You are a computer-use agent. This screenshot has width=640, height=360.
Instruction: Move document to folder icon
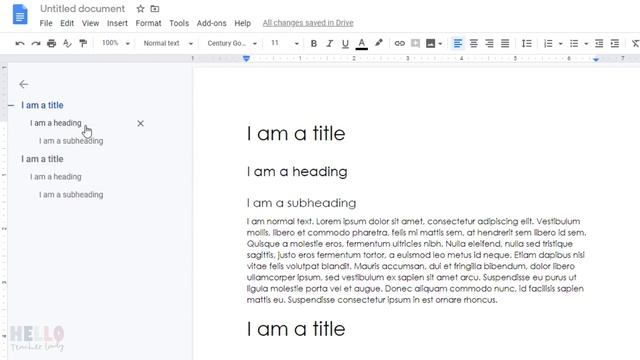(x=155, y=9)
